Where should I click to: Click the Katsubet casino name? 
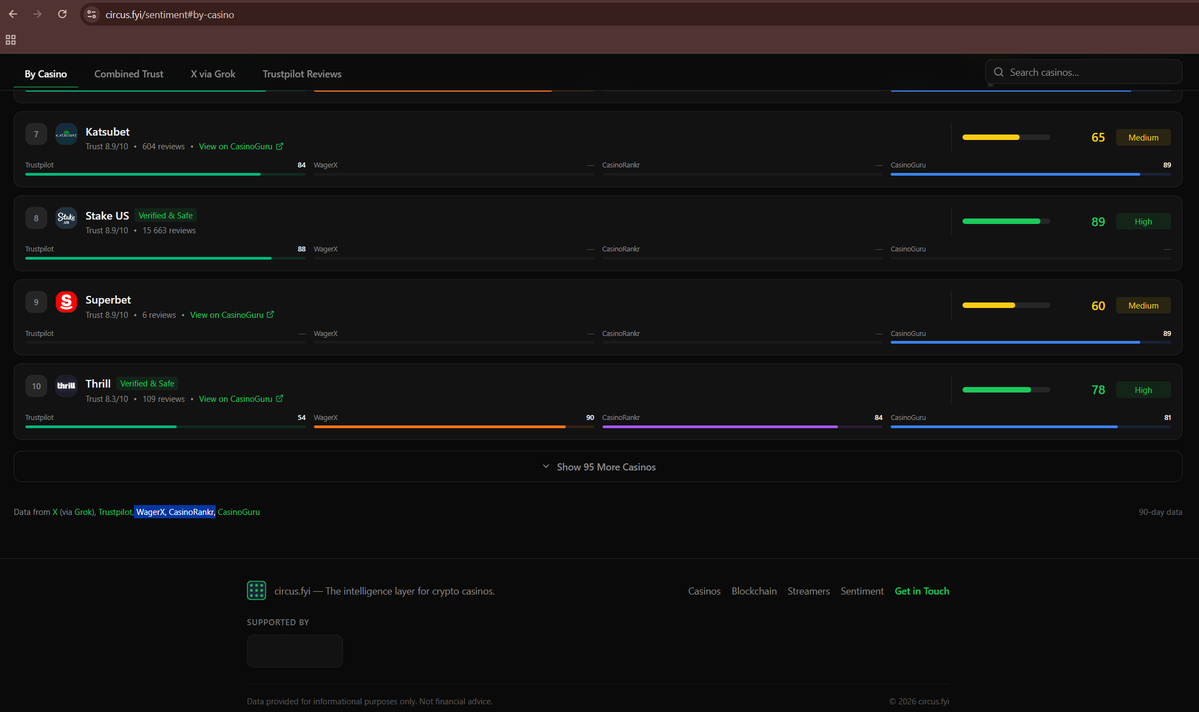click(107, 132)
